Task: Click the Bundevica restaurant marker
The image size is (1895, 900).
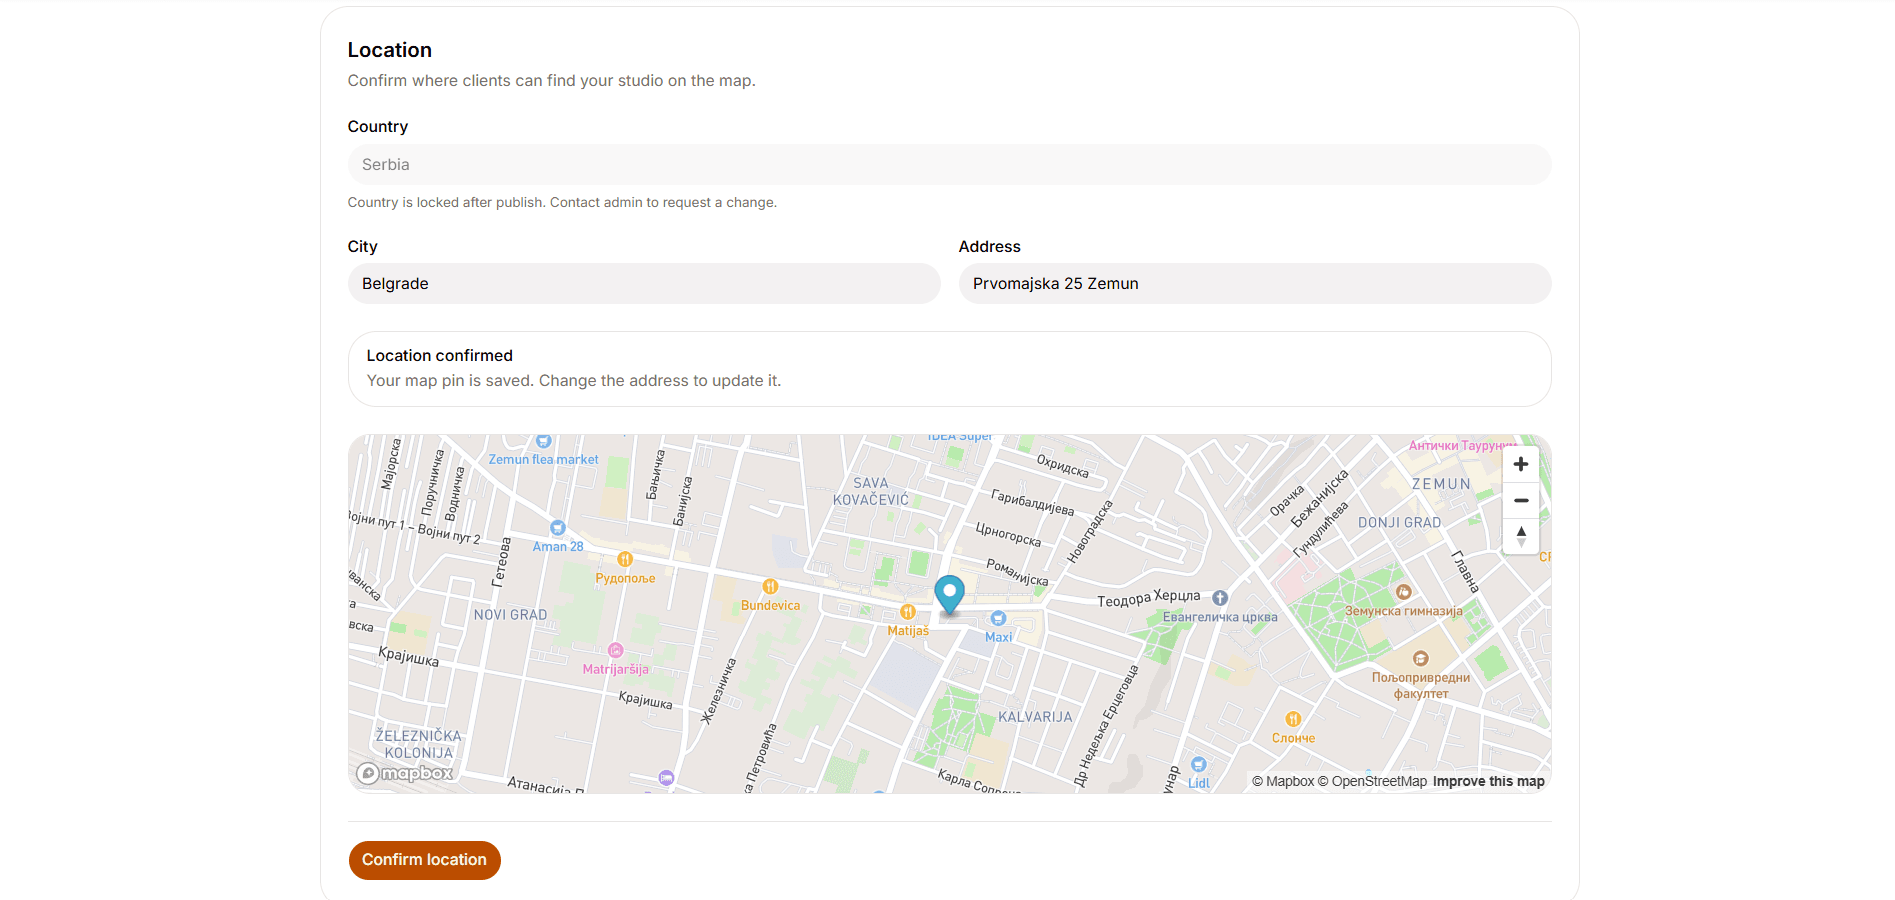Action: [x=770, y=587]
